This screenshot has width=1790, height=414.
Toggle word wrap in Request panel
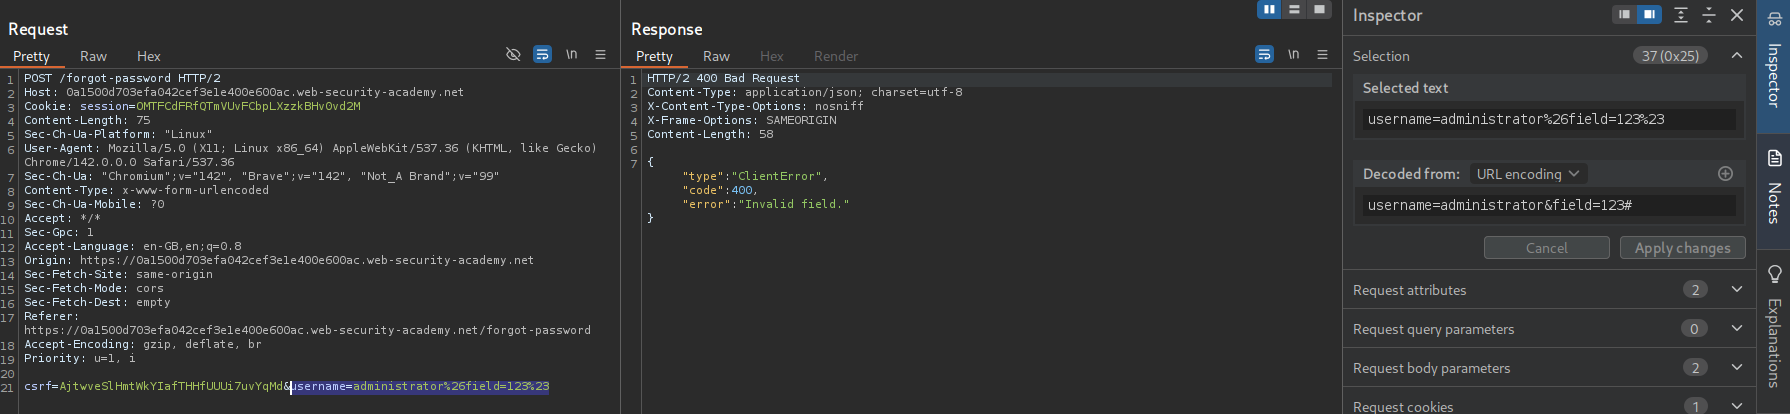coord(542,55)
